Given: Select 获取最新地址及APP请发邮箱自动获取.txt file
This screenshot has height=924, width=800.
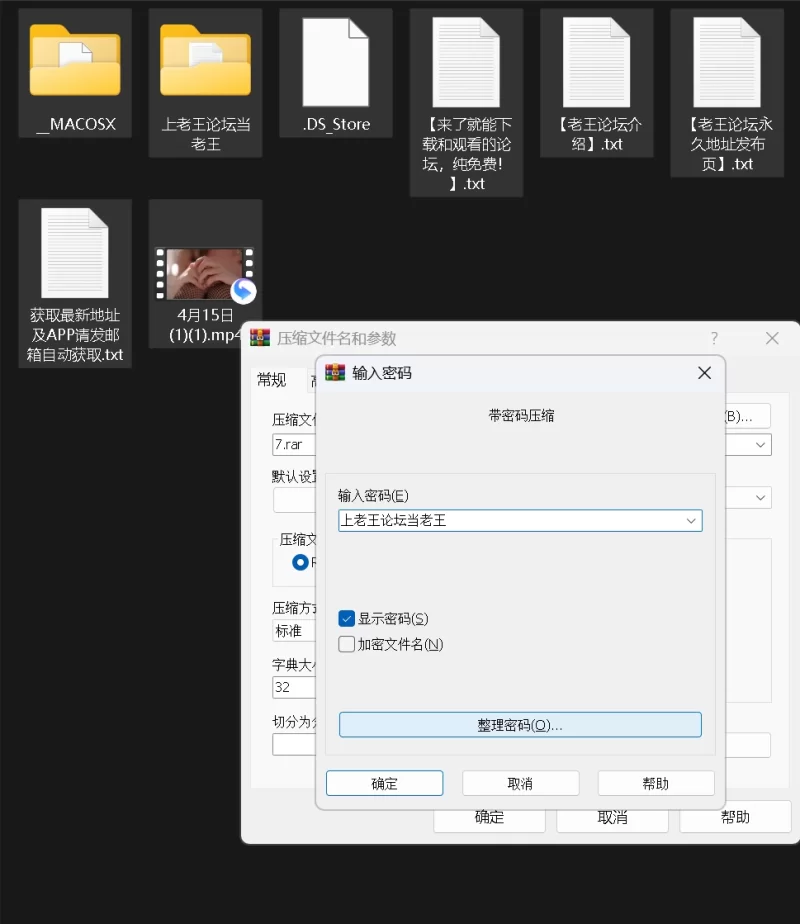Looking at the screenshot, I should click(75, 253).
